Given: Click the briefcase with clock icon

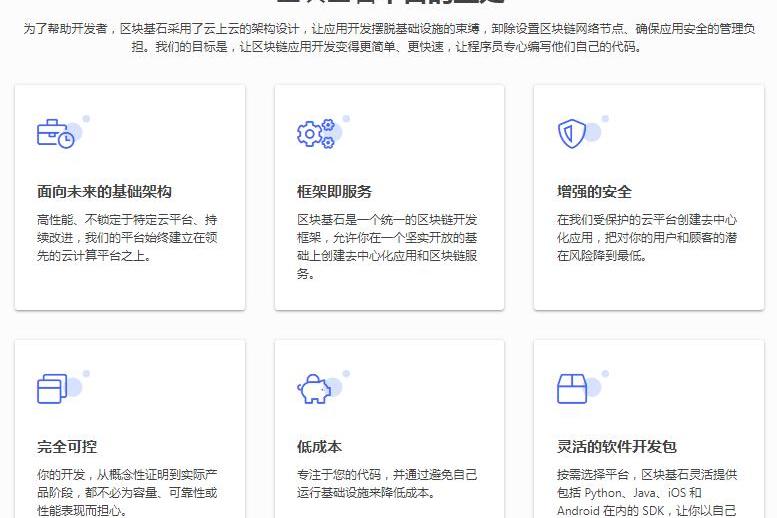Looking at the screenshot, I should (x=56, y=134).
